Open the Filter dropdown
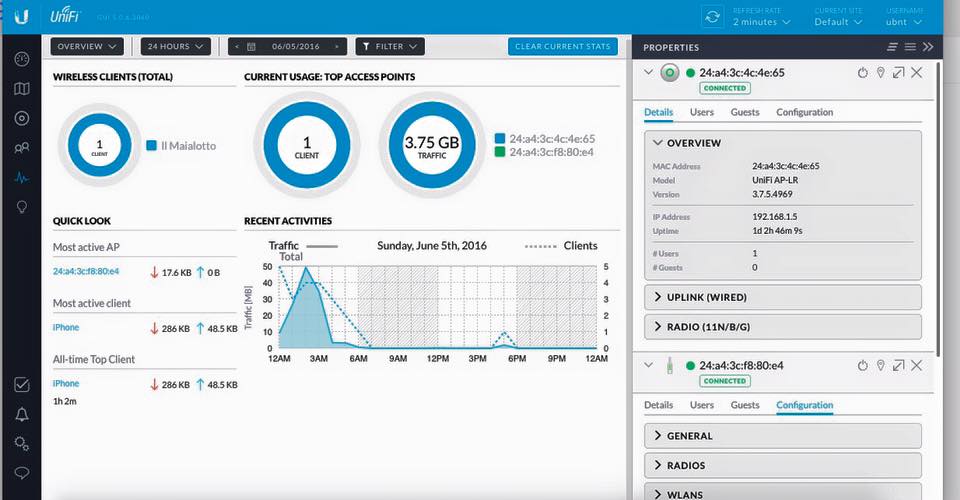The width and height of the screenshot is (960, 500). click(x=390, y=47)
